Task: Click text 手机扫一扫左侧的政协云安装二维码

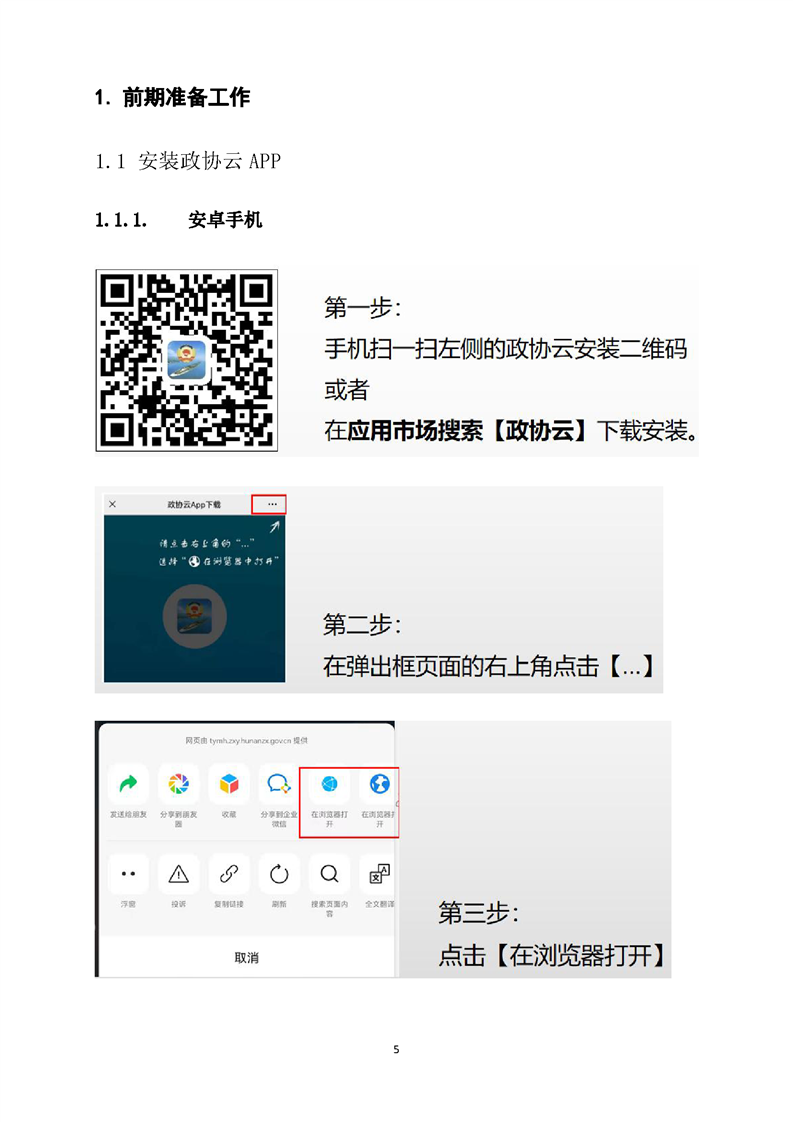Action: tap(506, 348)
